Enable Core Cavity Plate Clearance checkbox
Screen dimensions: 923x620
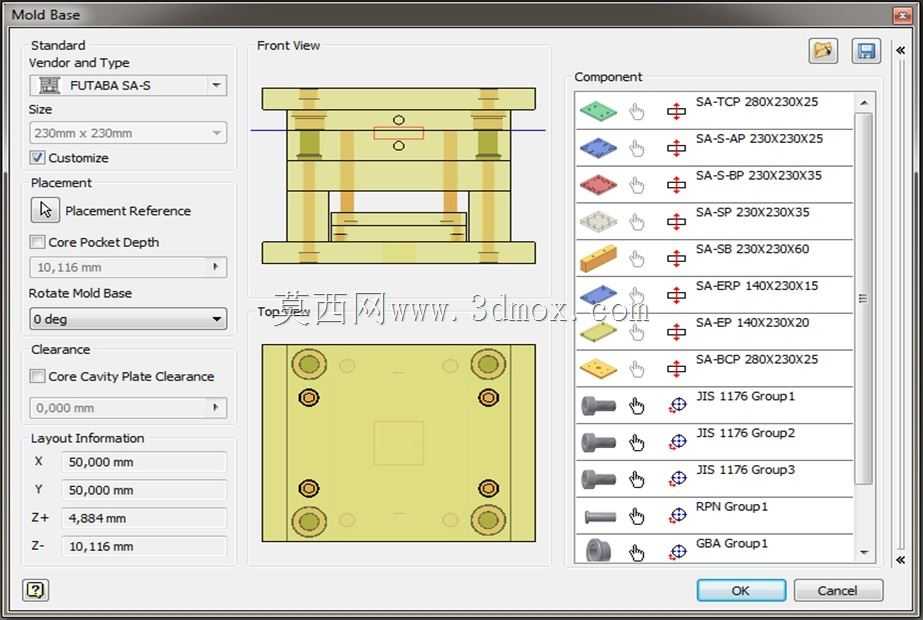[x=37, y=376]
